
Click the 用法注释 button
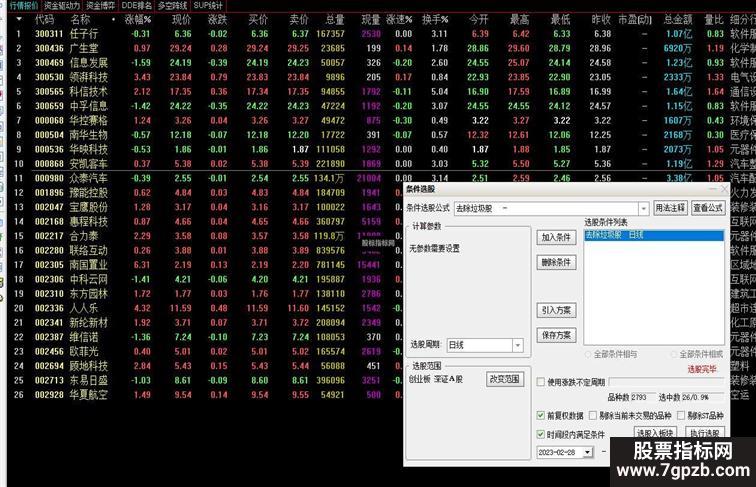670,208
